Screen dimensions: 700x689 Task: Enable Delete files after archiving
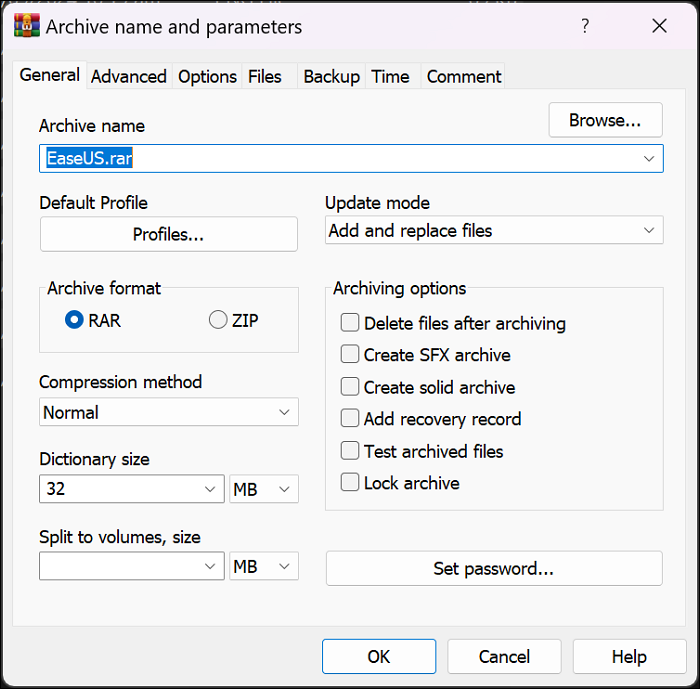coord(350,323)
